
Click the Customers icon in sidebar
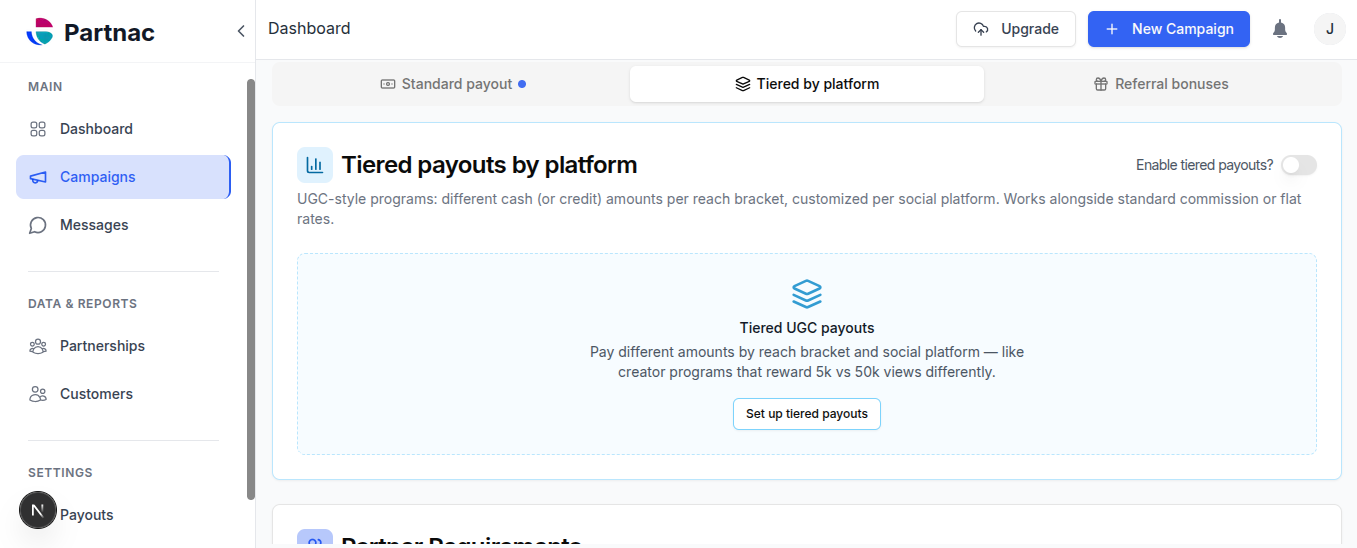[38, 394]
